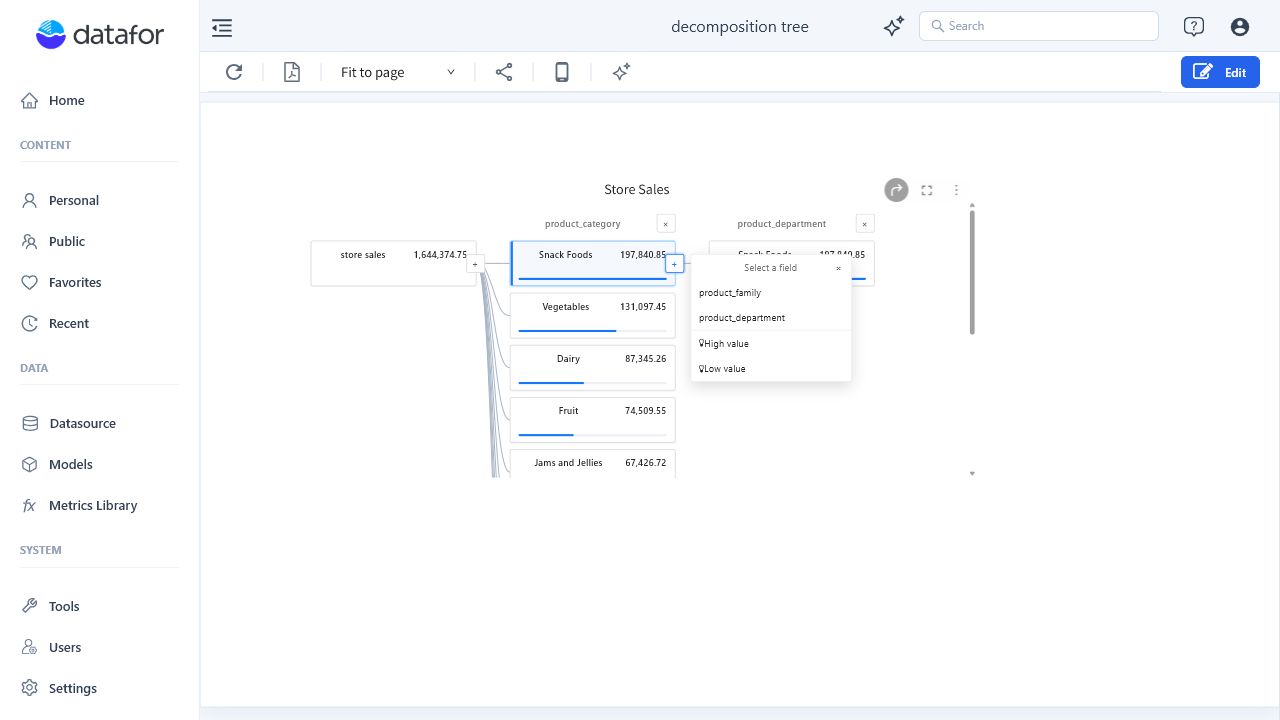Screen dimensions: 1280x720
Task: Click the AI insights sparkle in toolbar
Action: (621, 72)
